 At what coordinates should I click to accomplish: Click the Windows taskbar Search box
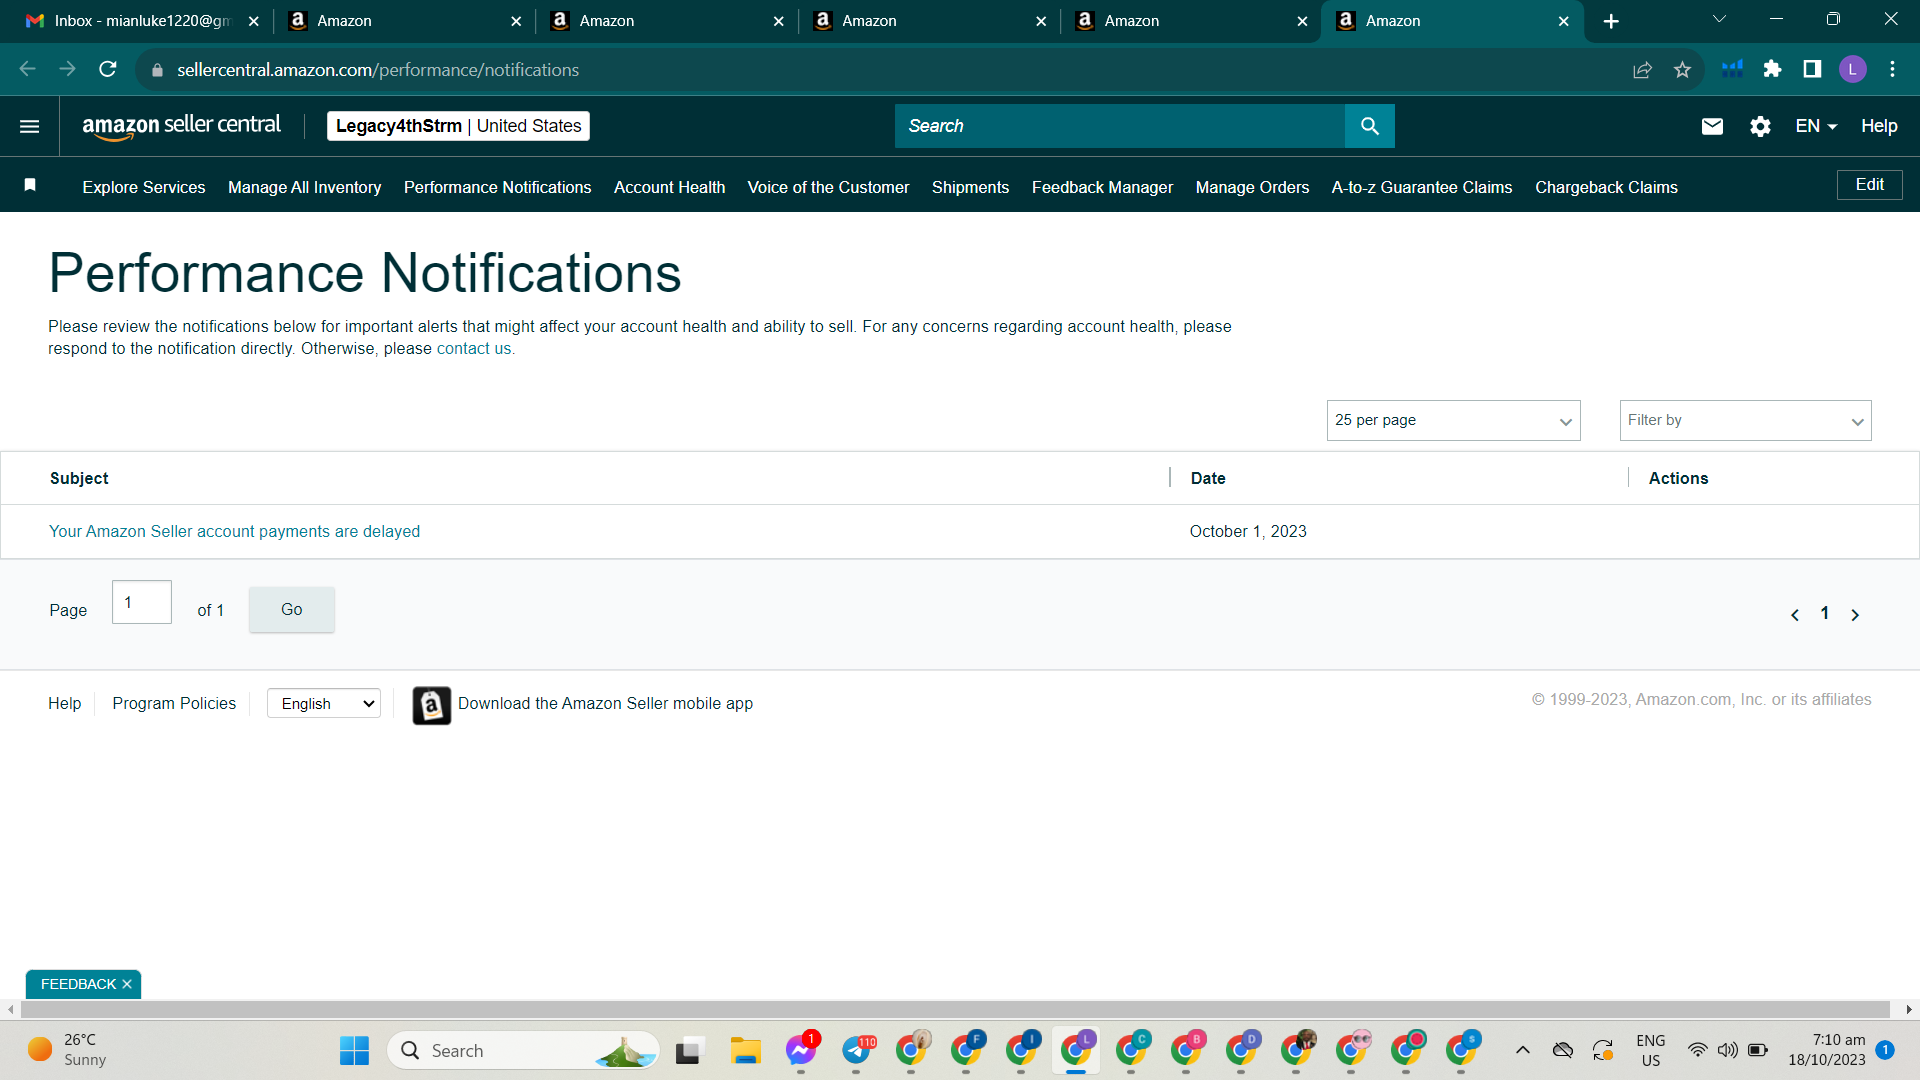(524, 1051)
